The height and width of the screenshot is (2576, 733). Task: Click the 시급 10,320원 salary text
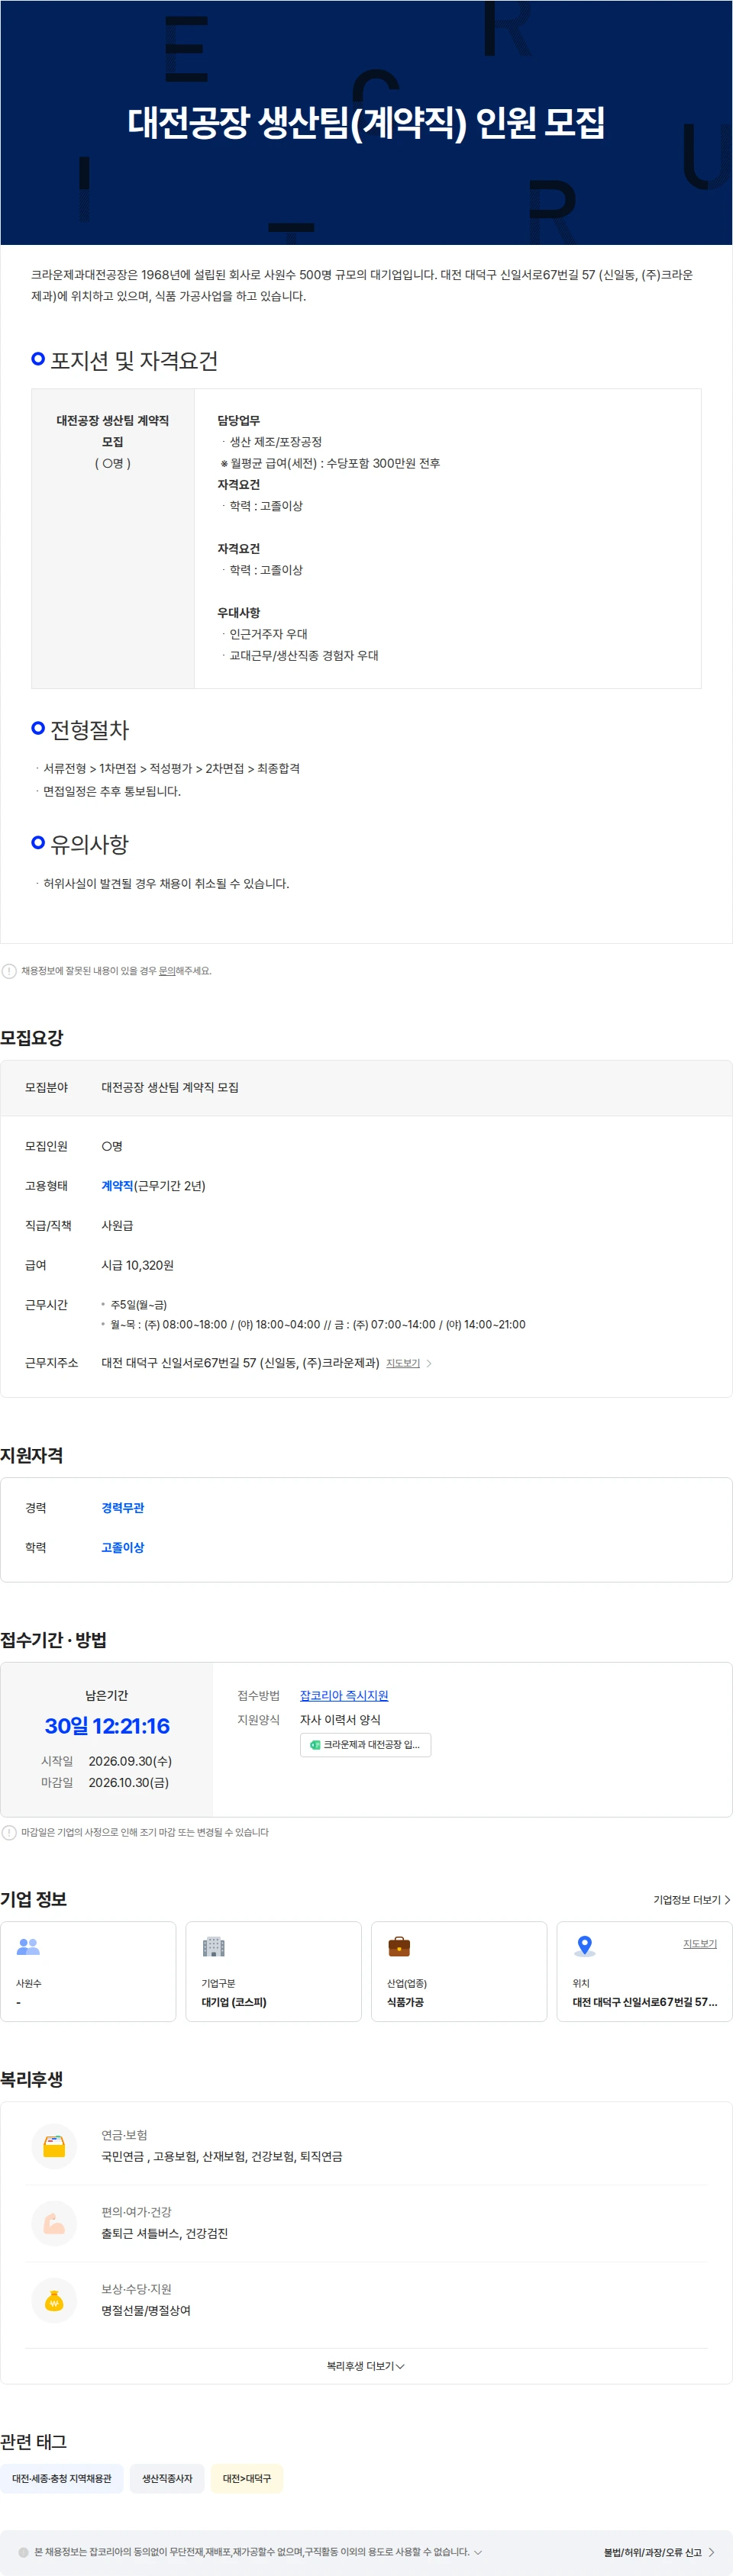point(138,1265)
